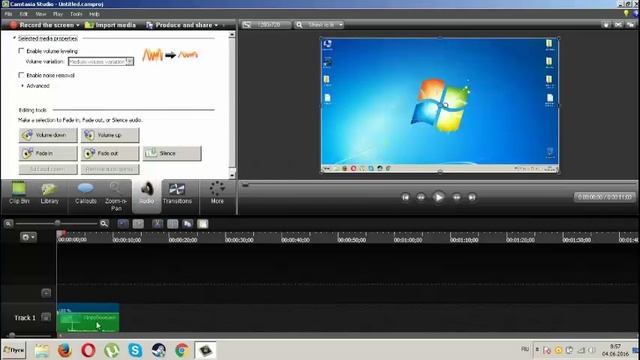Adjust the track height slider below Track 1

[x=12, y=335]
